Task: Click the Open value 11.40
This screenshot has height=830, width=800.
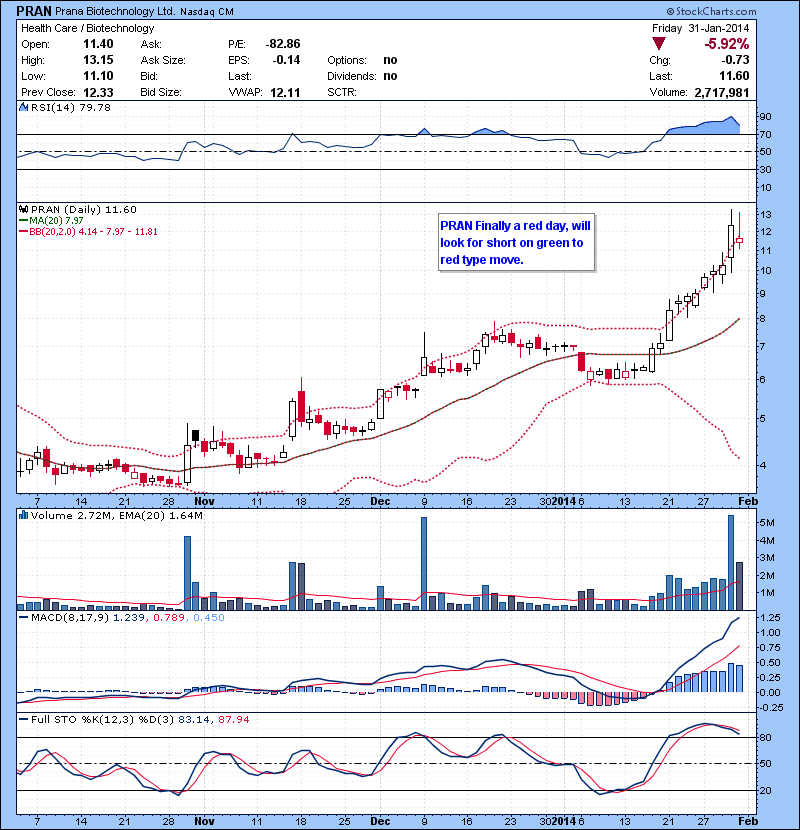Action: 98,44
